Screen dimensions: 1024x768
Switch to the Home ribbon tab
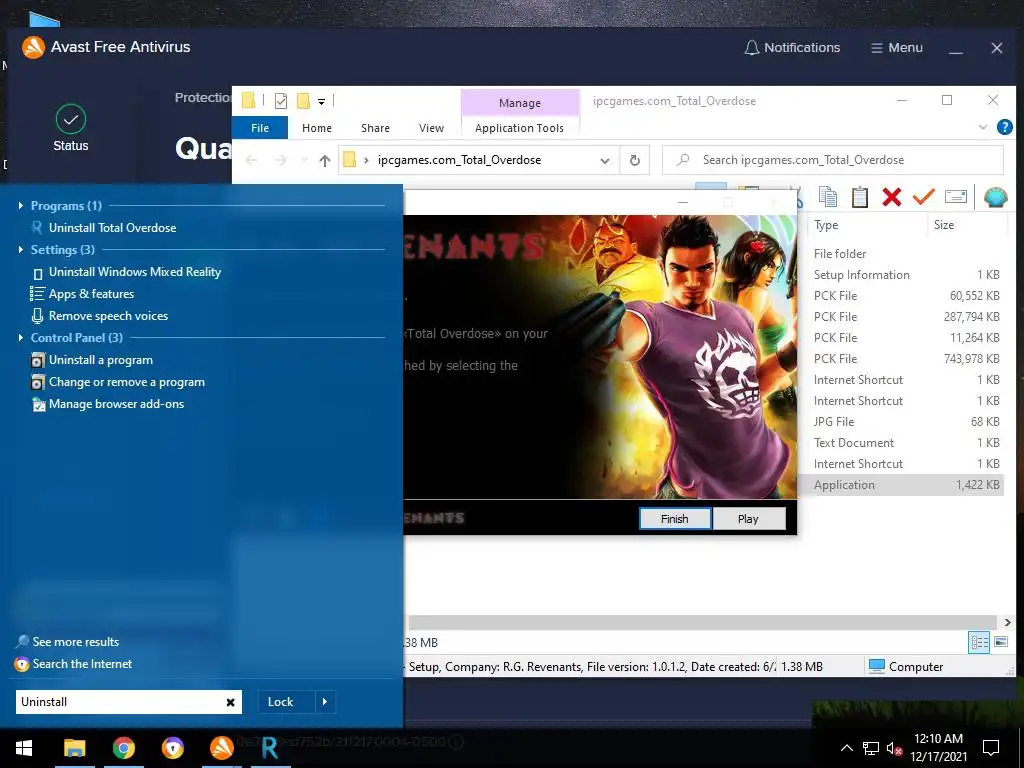(317, 128)
